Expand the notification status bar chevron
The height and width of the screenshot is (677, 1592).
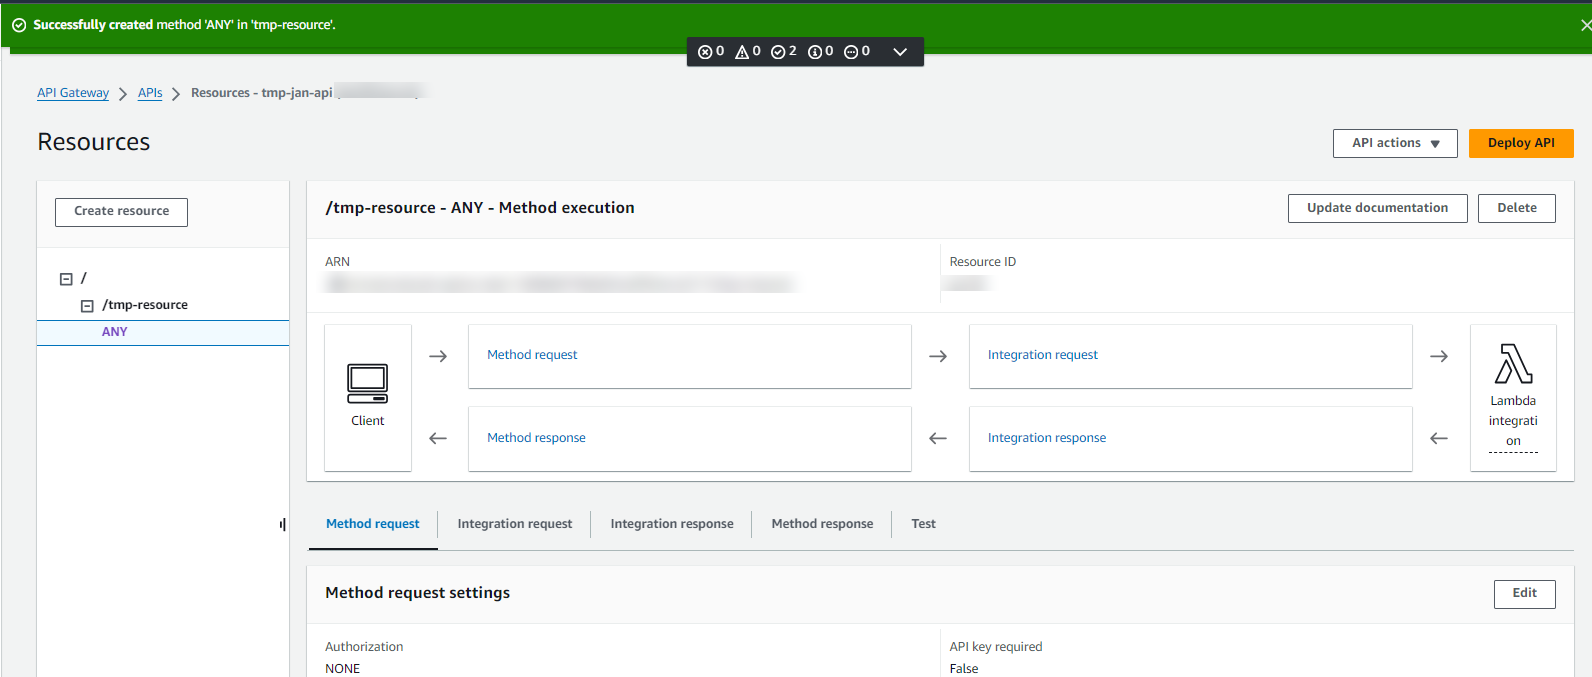tap(900, 52)
